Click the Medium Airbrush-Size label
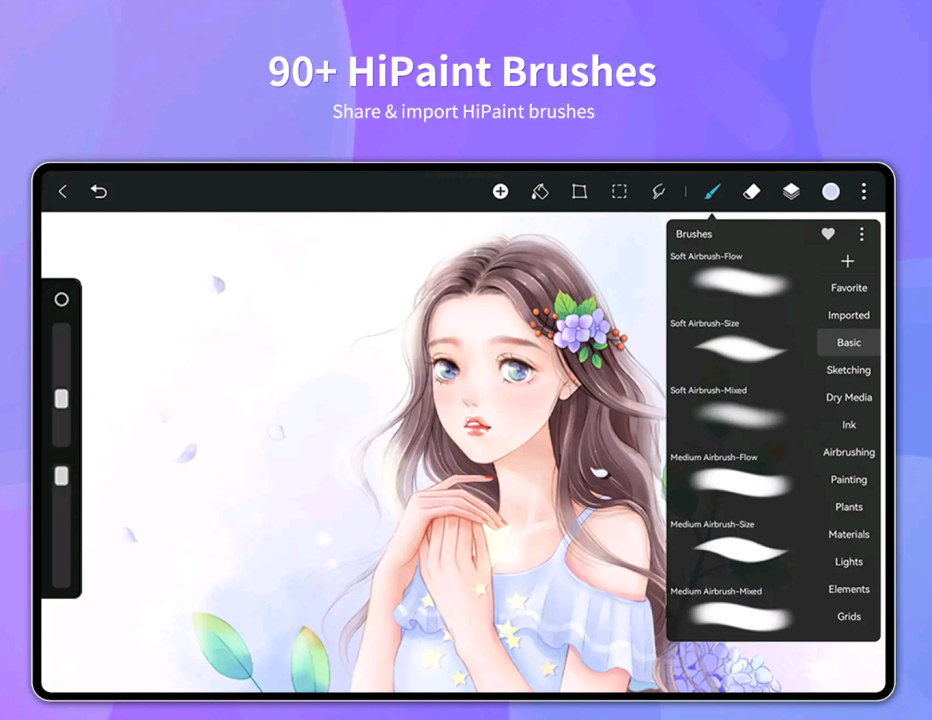This screenshot has width=932, height=720. click(712, 524)
